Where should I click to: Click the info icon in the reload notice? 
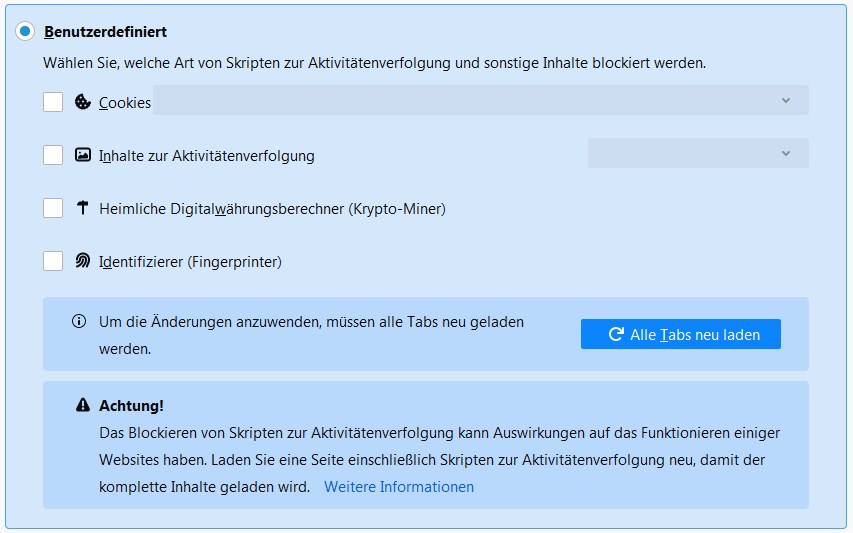pos(79,322)
